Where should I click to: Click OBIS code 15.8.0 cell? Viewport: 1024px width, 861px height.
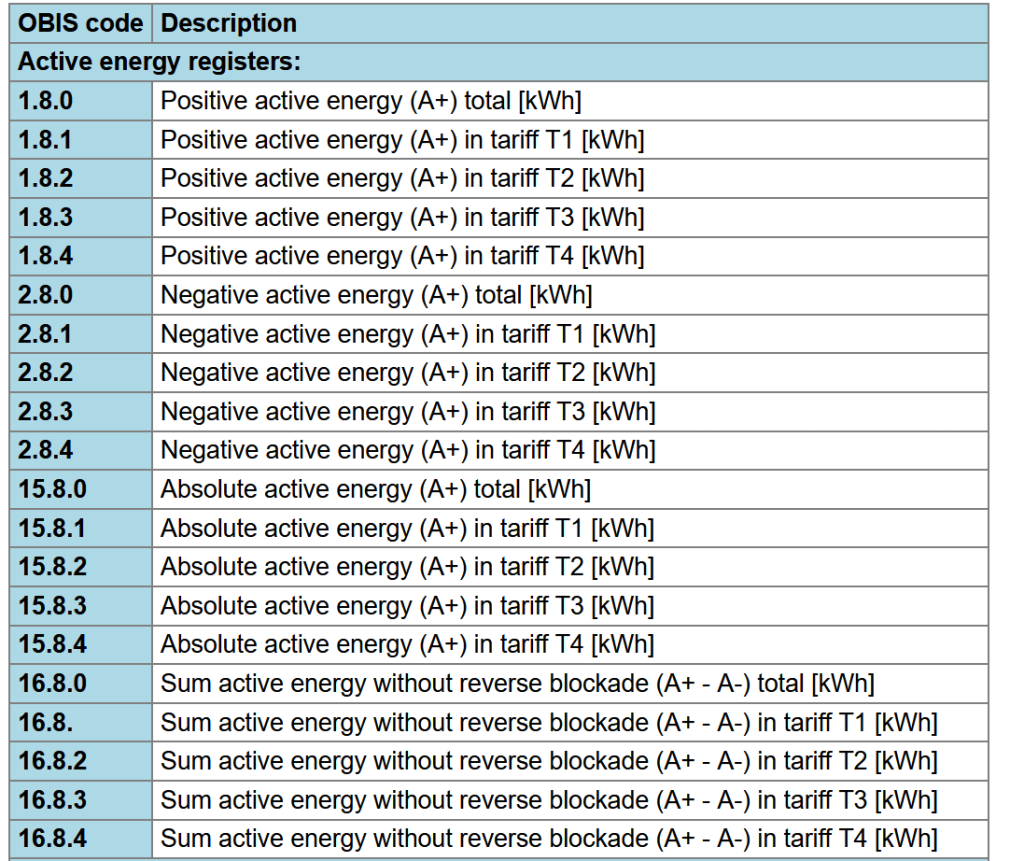tap(81, 489)
